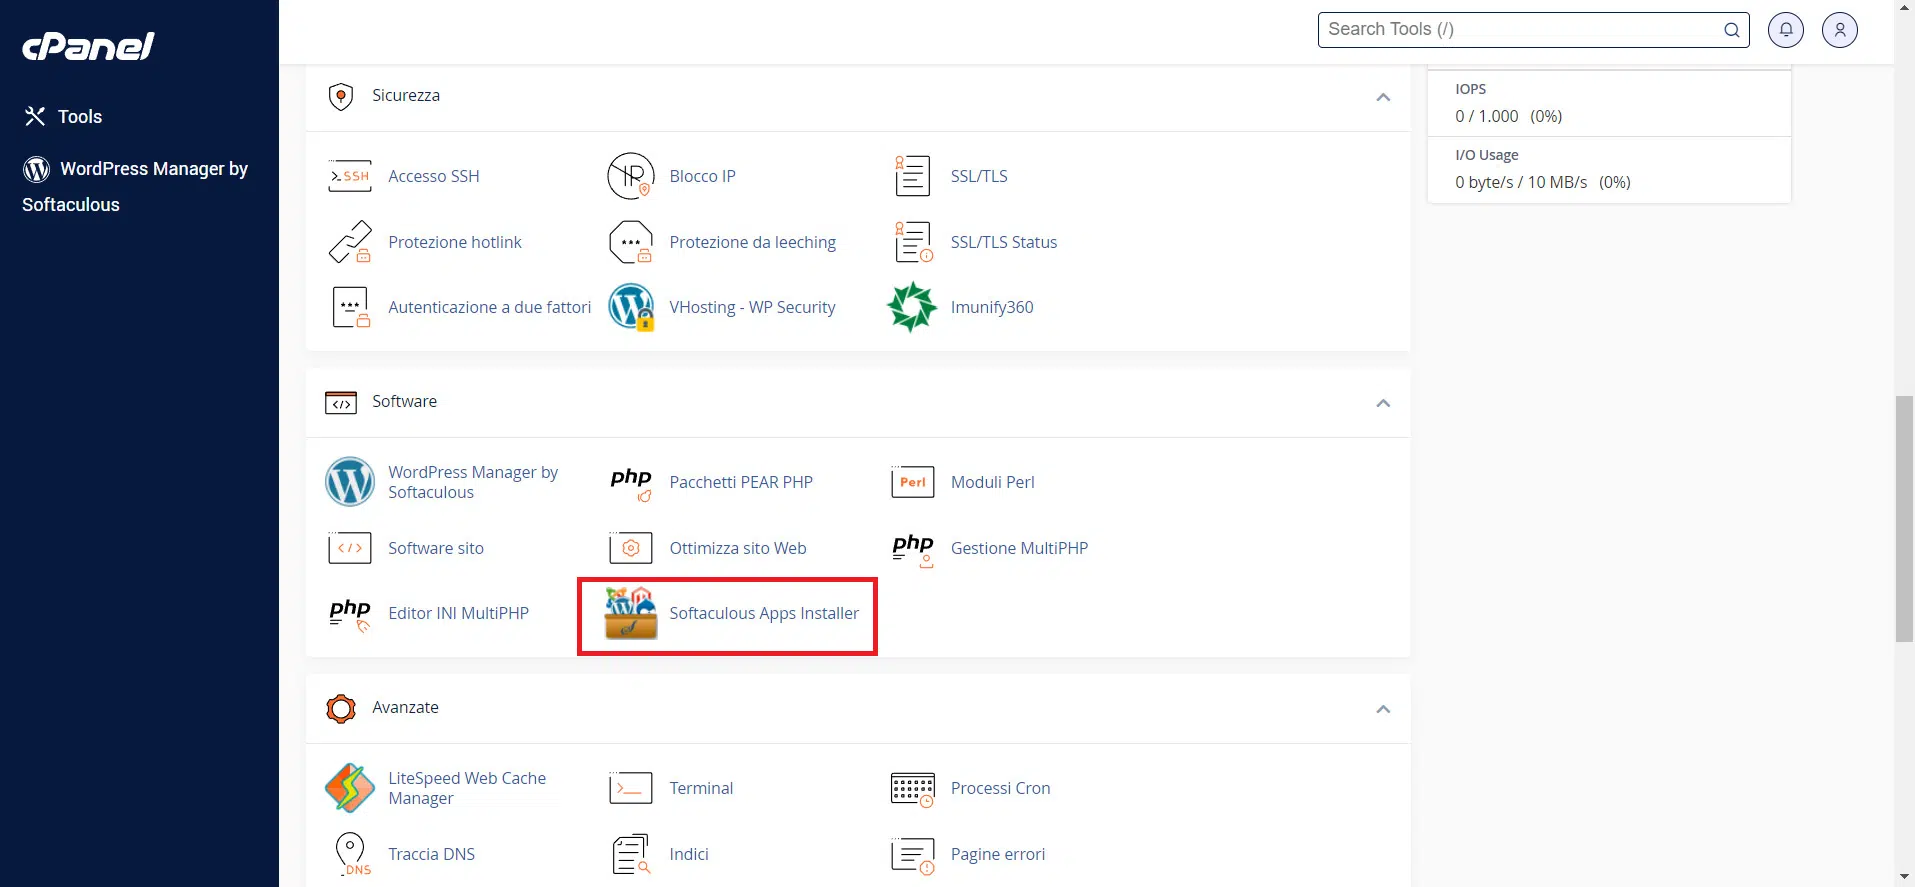The width and height of the screenshot is (1915, 887).
Task: Click the Editor INI MultiPHP icon
Action: click(350, 615)
